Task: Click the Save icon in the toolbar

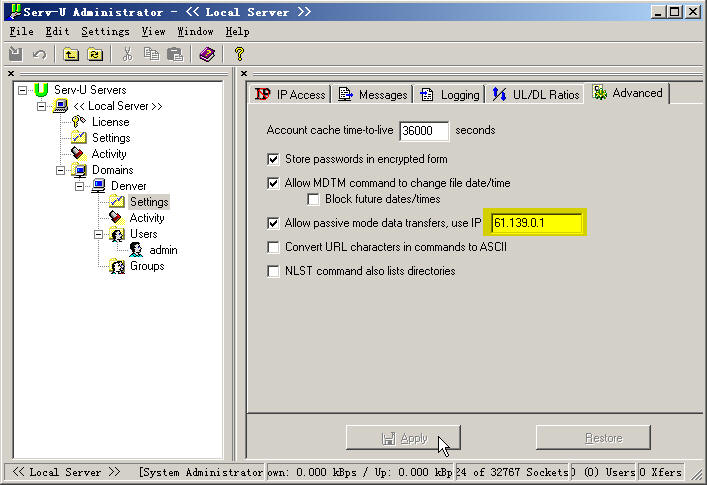Action: click(16, 54)
